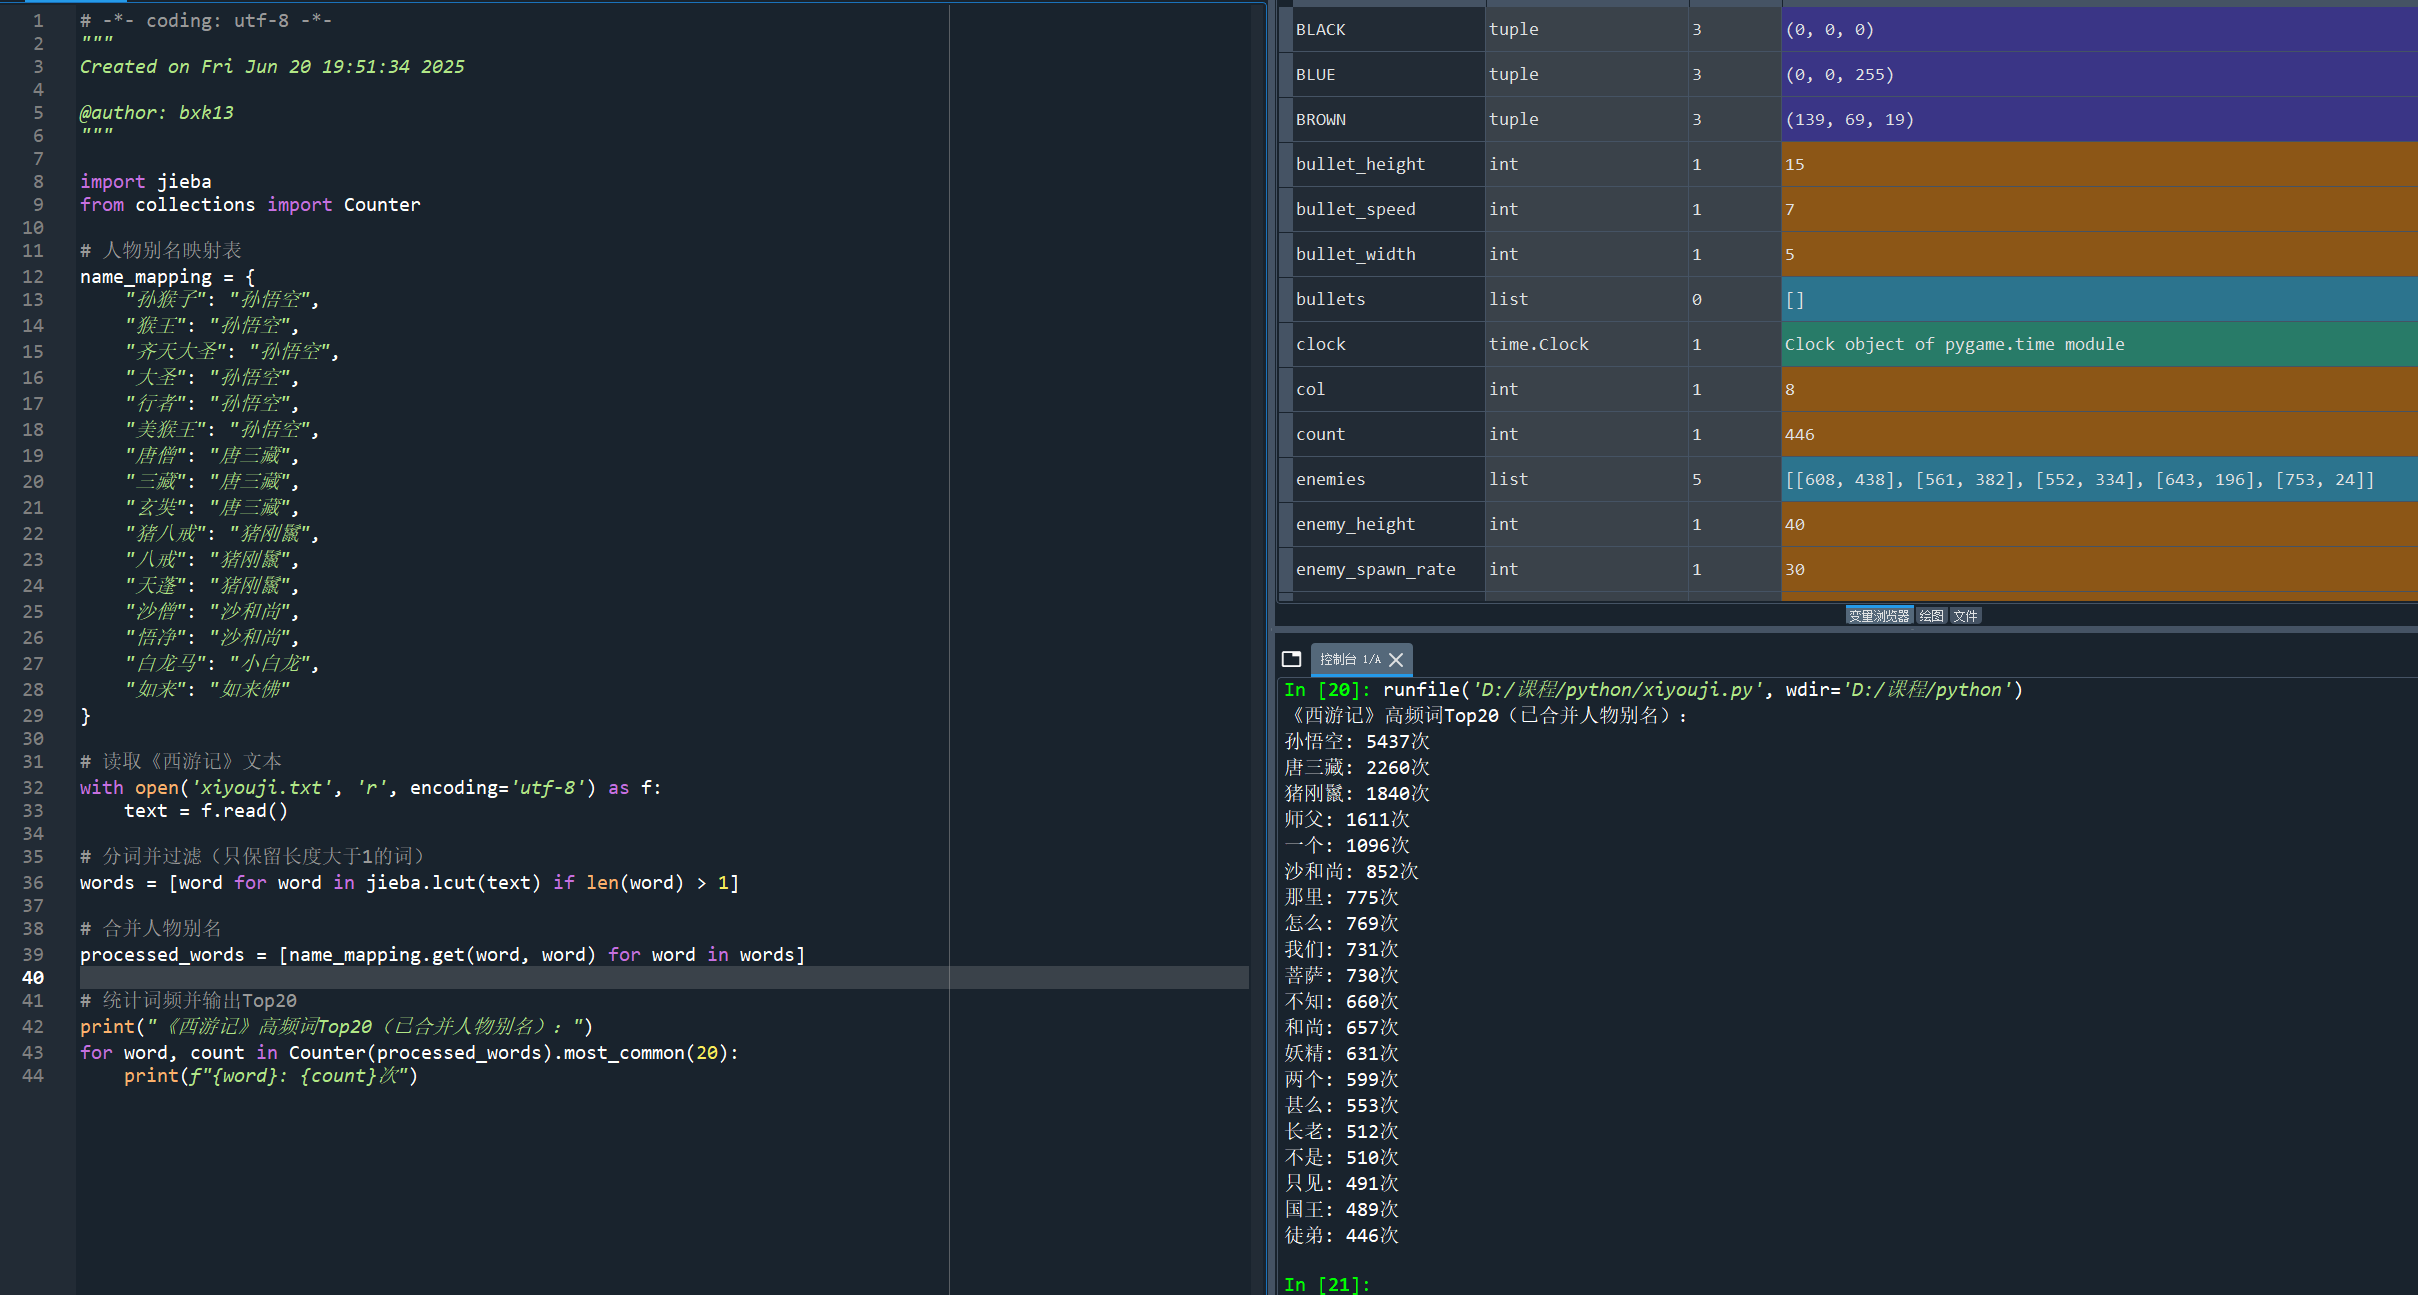This screenshot has width=2418, height=1295.
Task: Select the BLACK variable name cell
Action: [x=1320, y=30]
